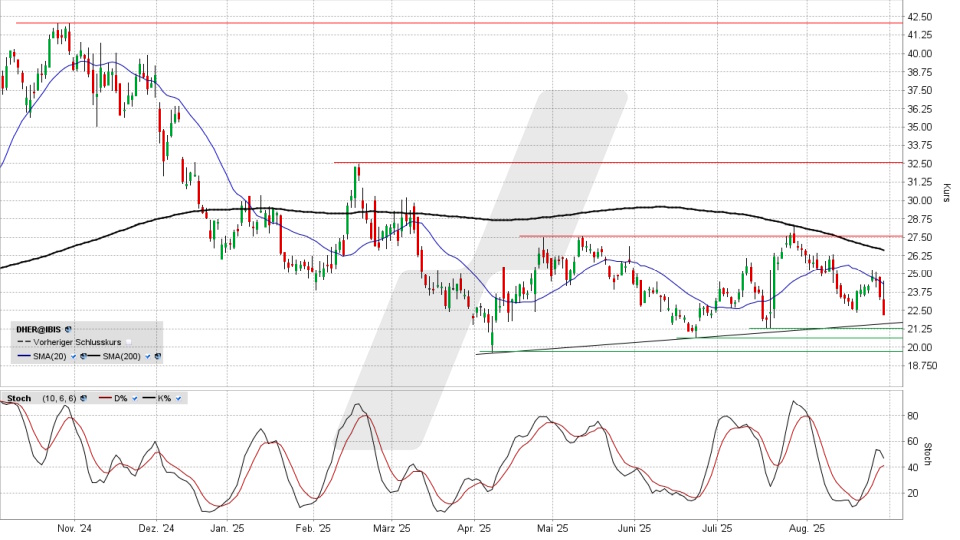Open the settings icon right of the SMA(20) checkmark
The image size is (960, 540).
tap(83, 356)
